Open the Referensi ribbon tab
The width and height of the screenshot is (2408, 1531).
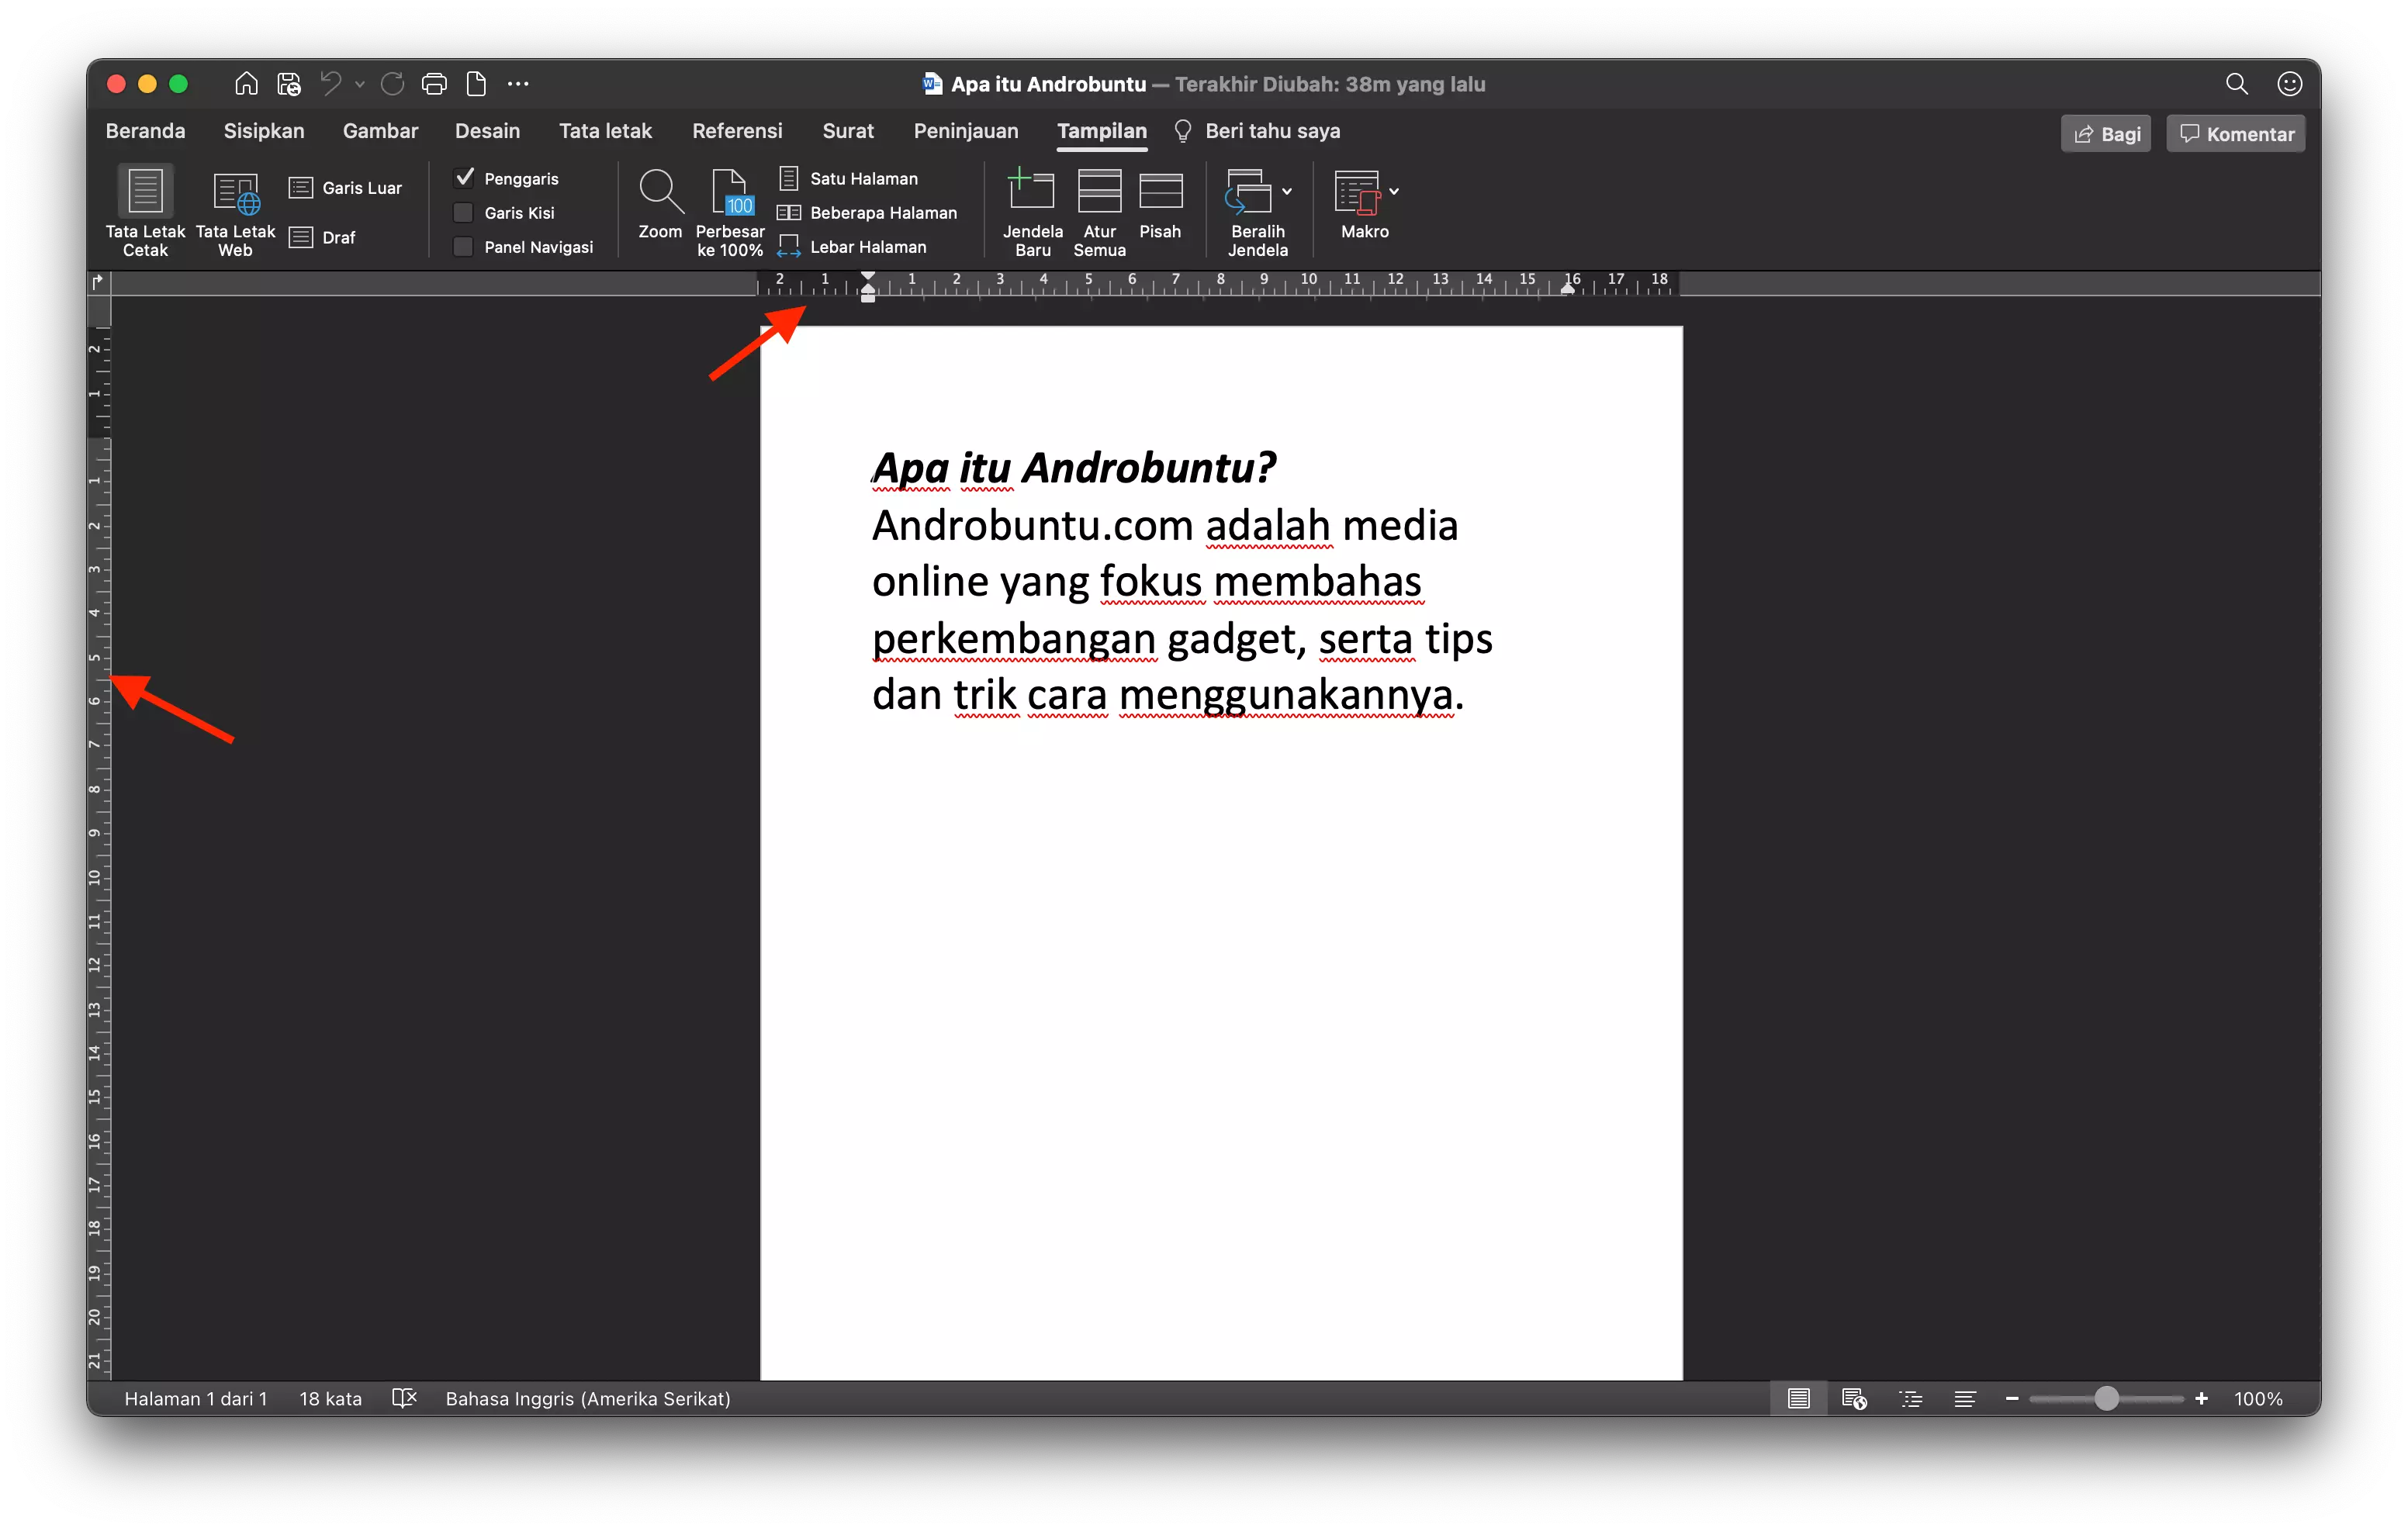coord(737,130)
